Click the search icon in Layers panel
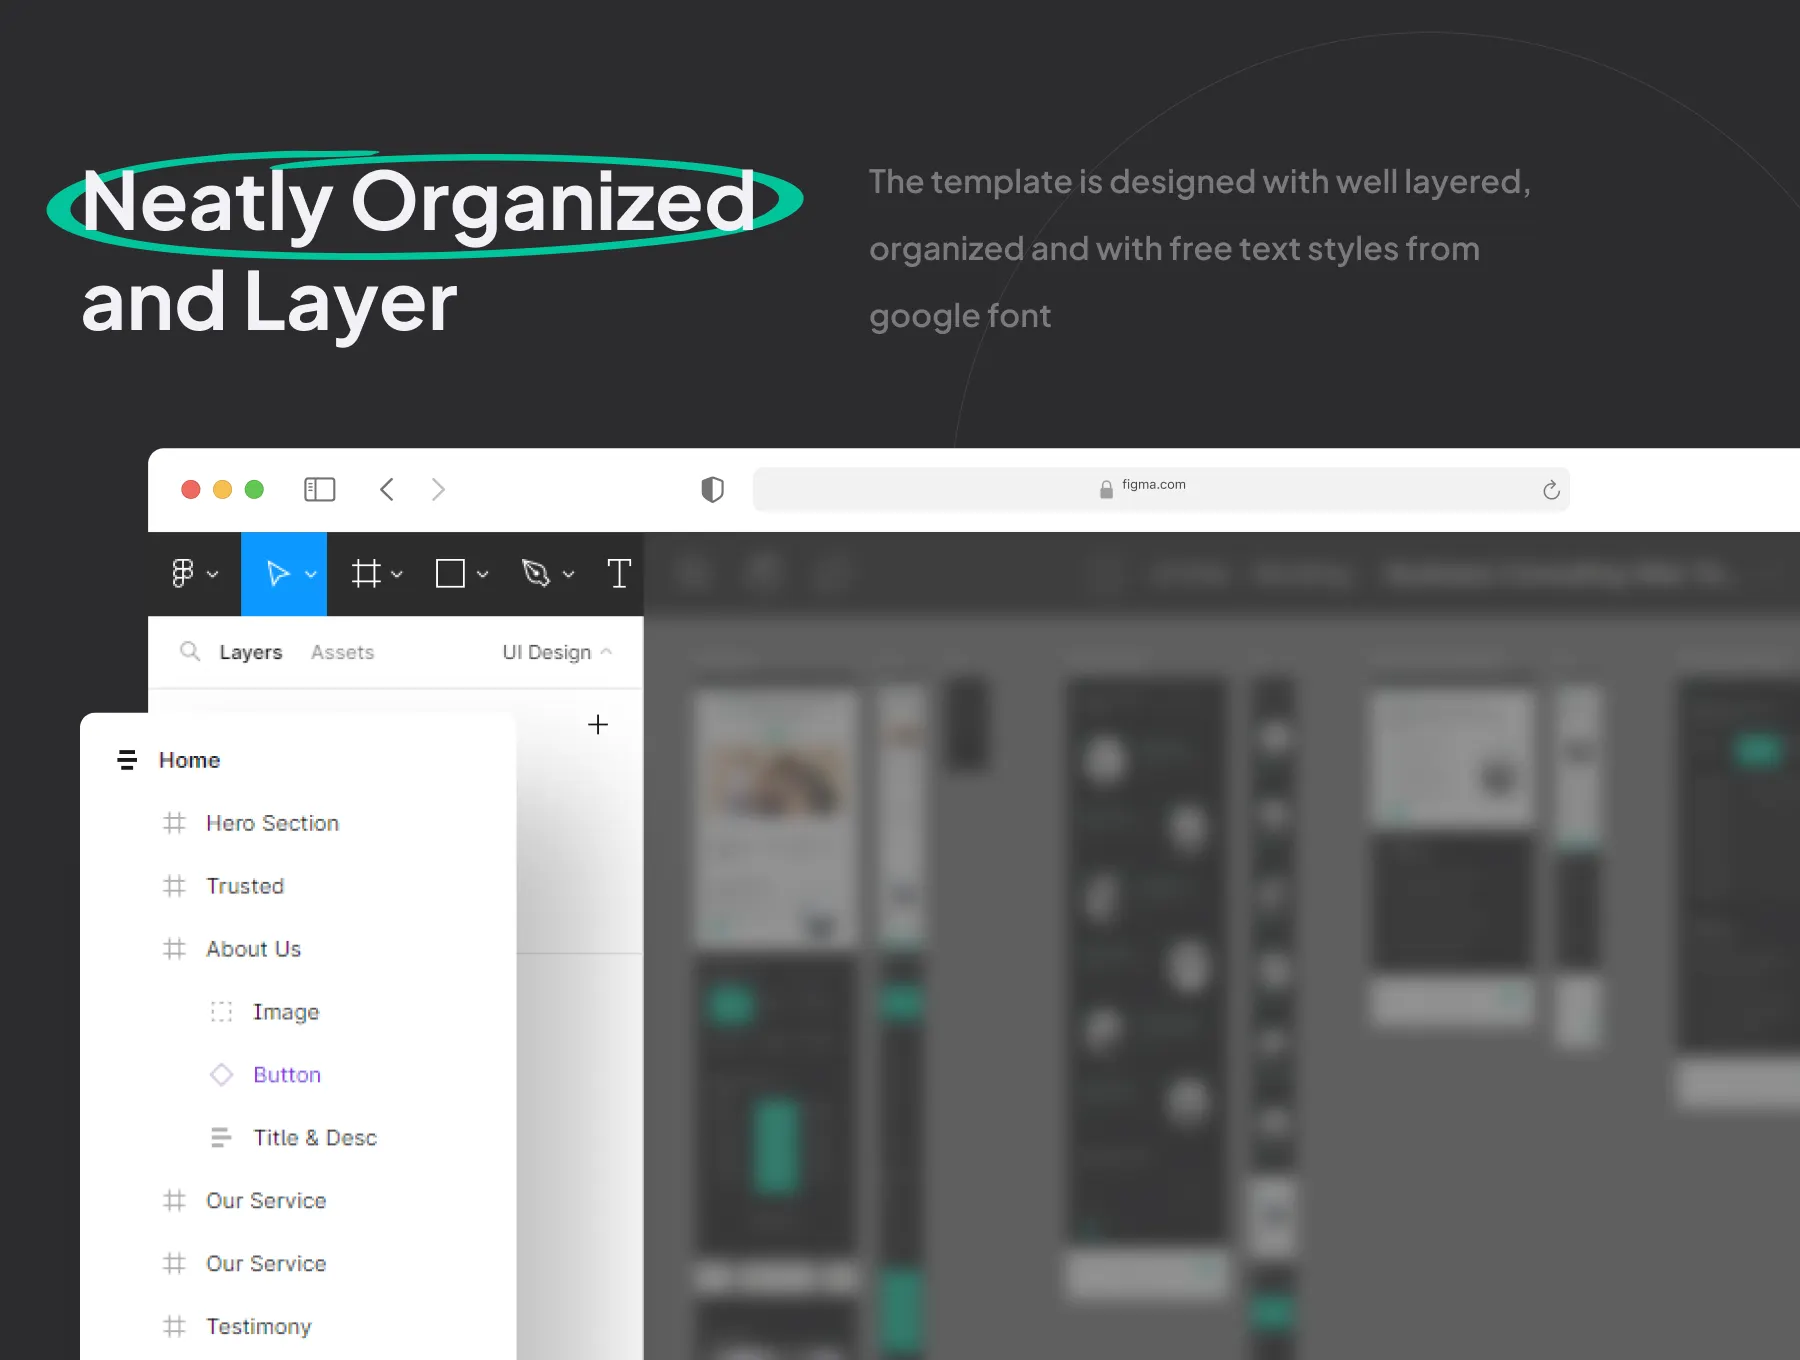 tap(189, 652)
